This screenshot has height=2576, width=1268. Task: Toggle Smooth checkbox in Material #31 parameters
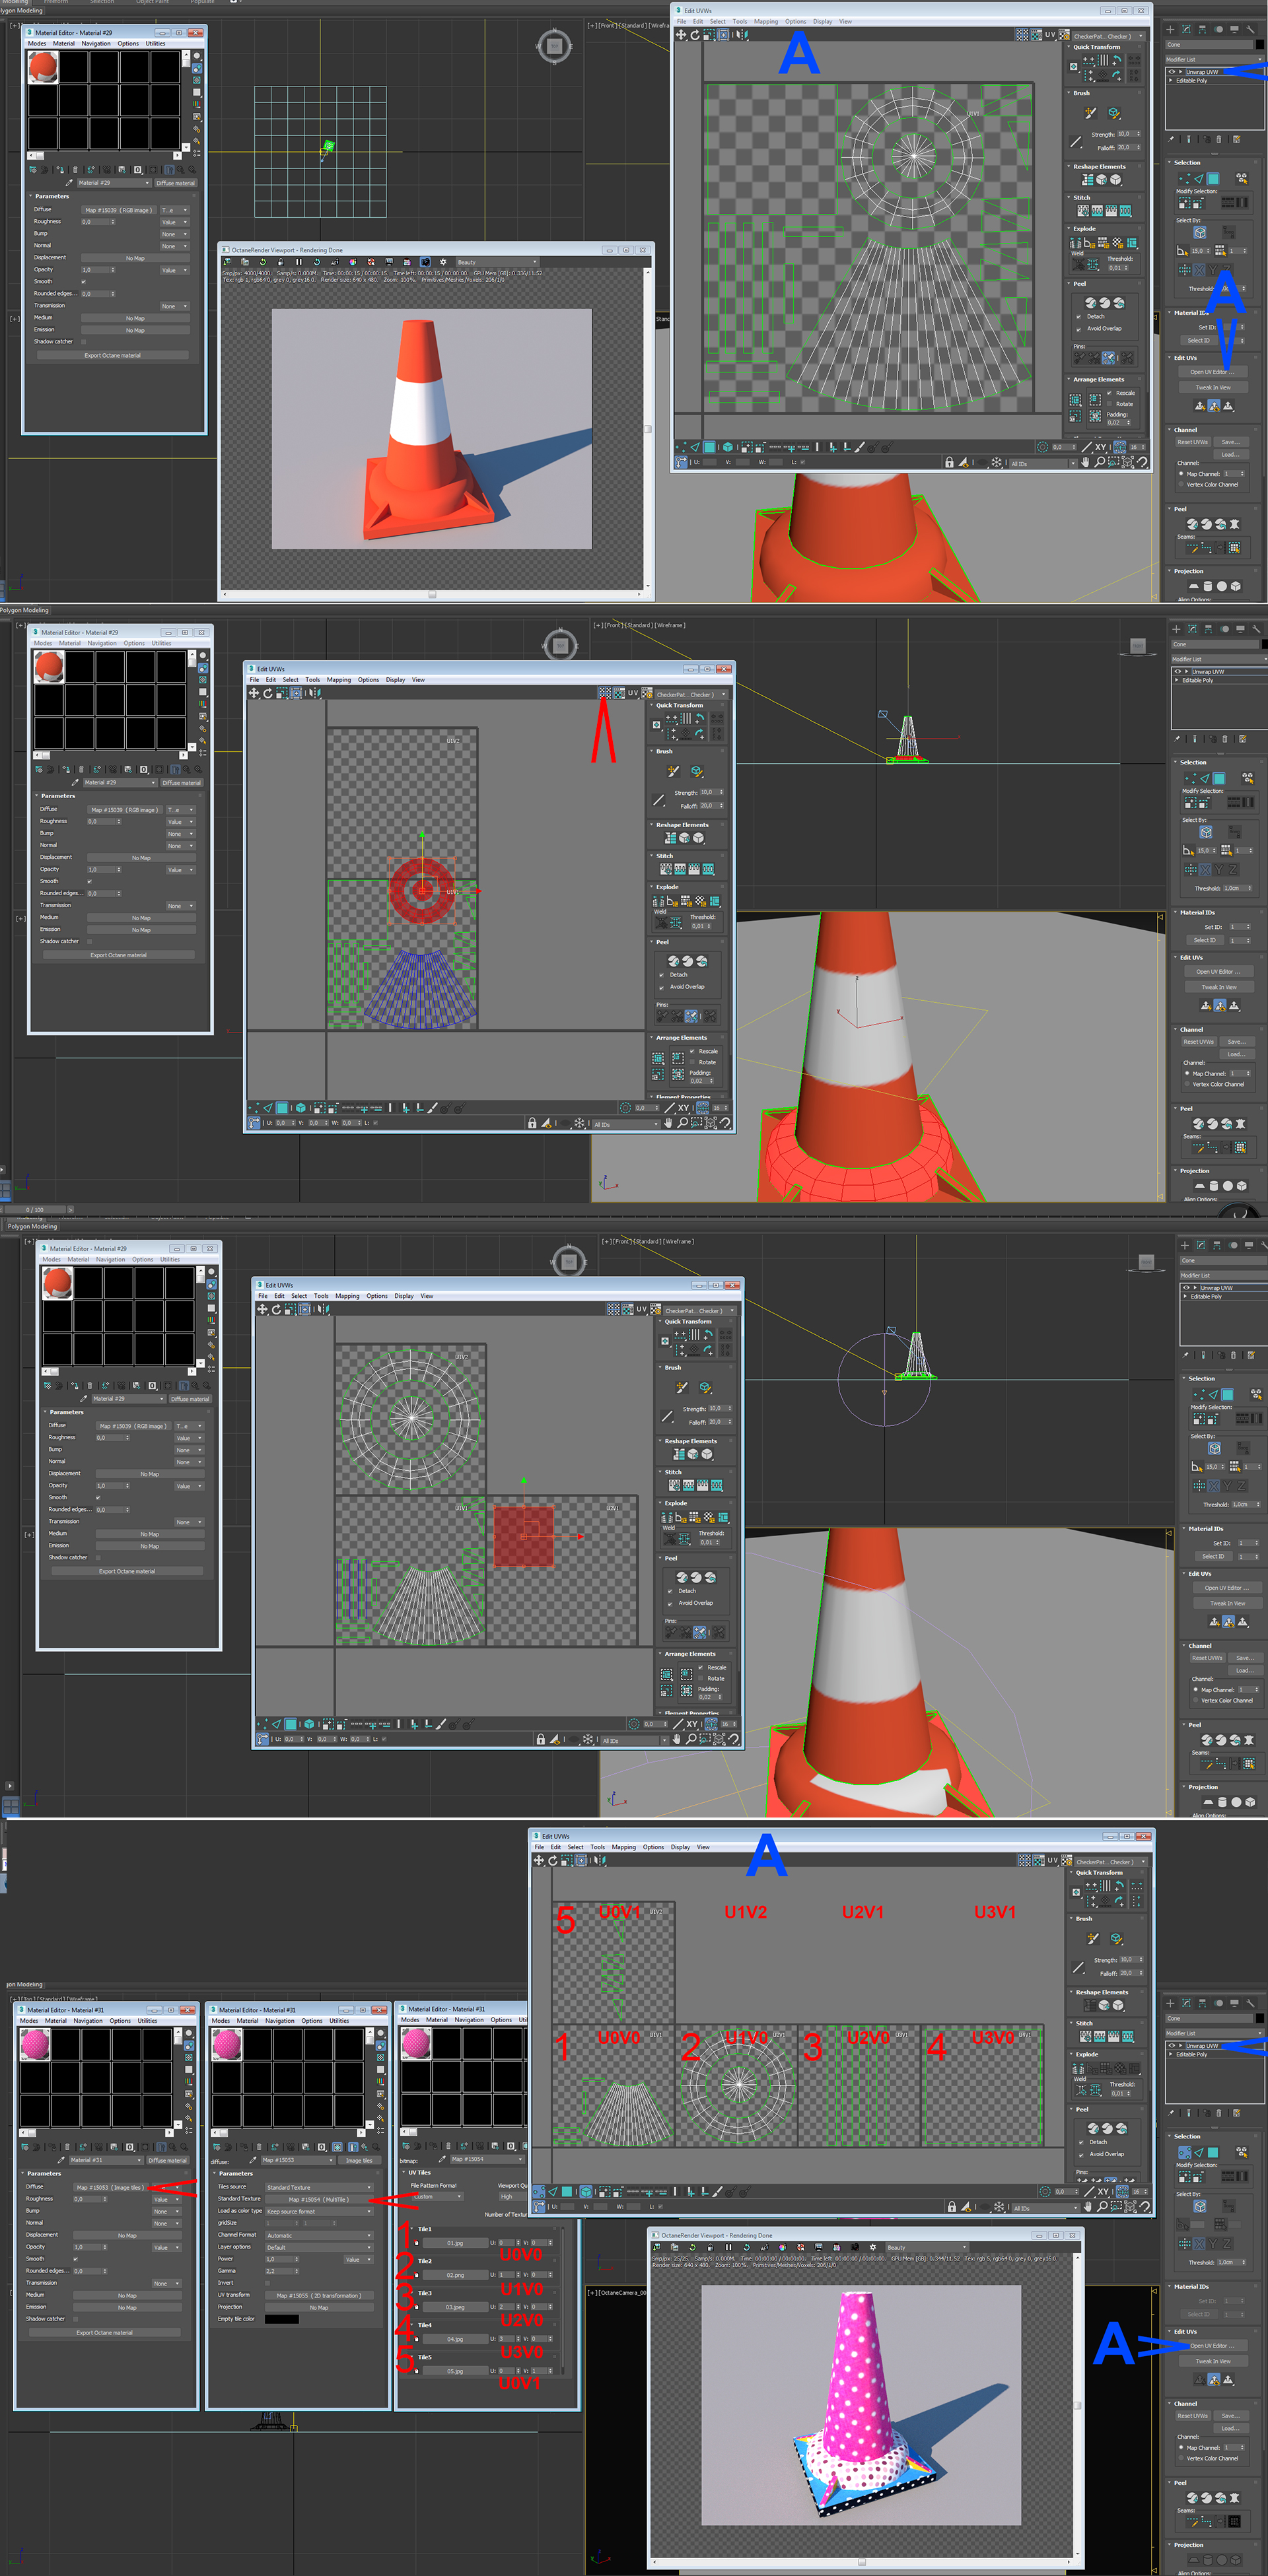tap(76, 2260)
